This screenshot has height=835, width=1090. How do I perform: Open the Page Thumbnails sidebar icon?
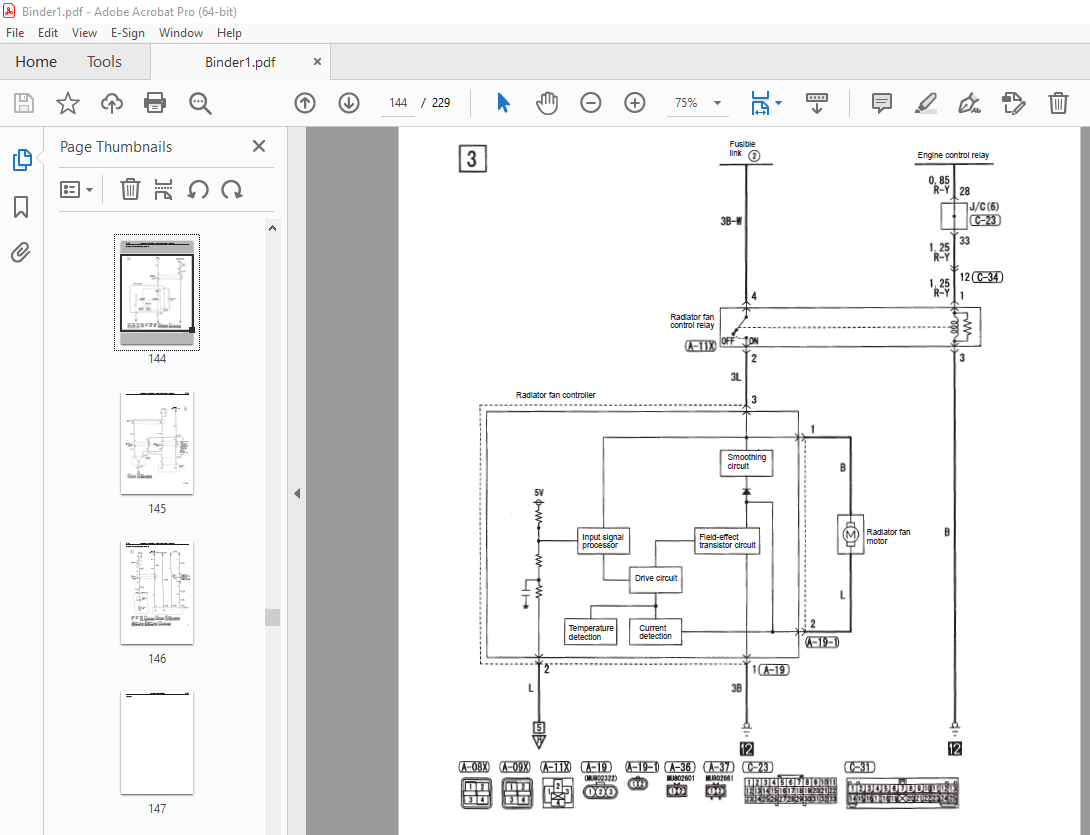(x=22, y=160)
